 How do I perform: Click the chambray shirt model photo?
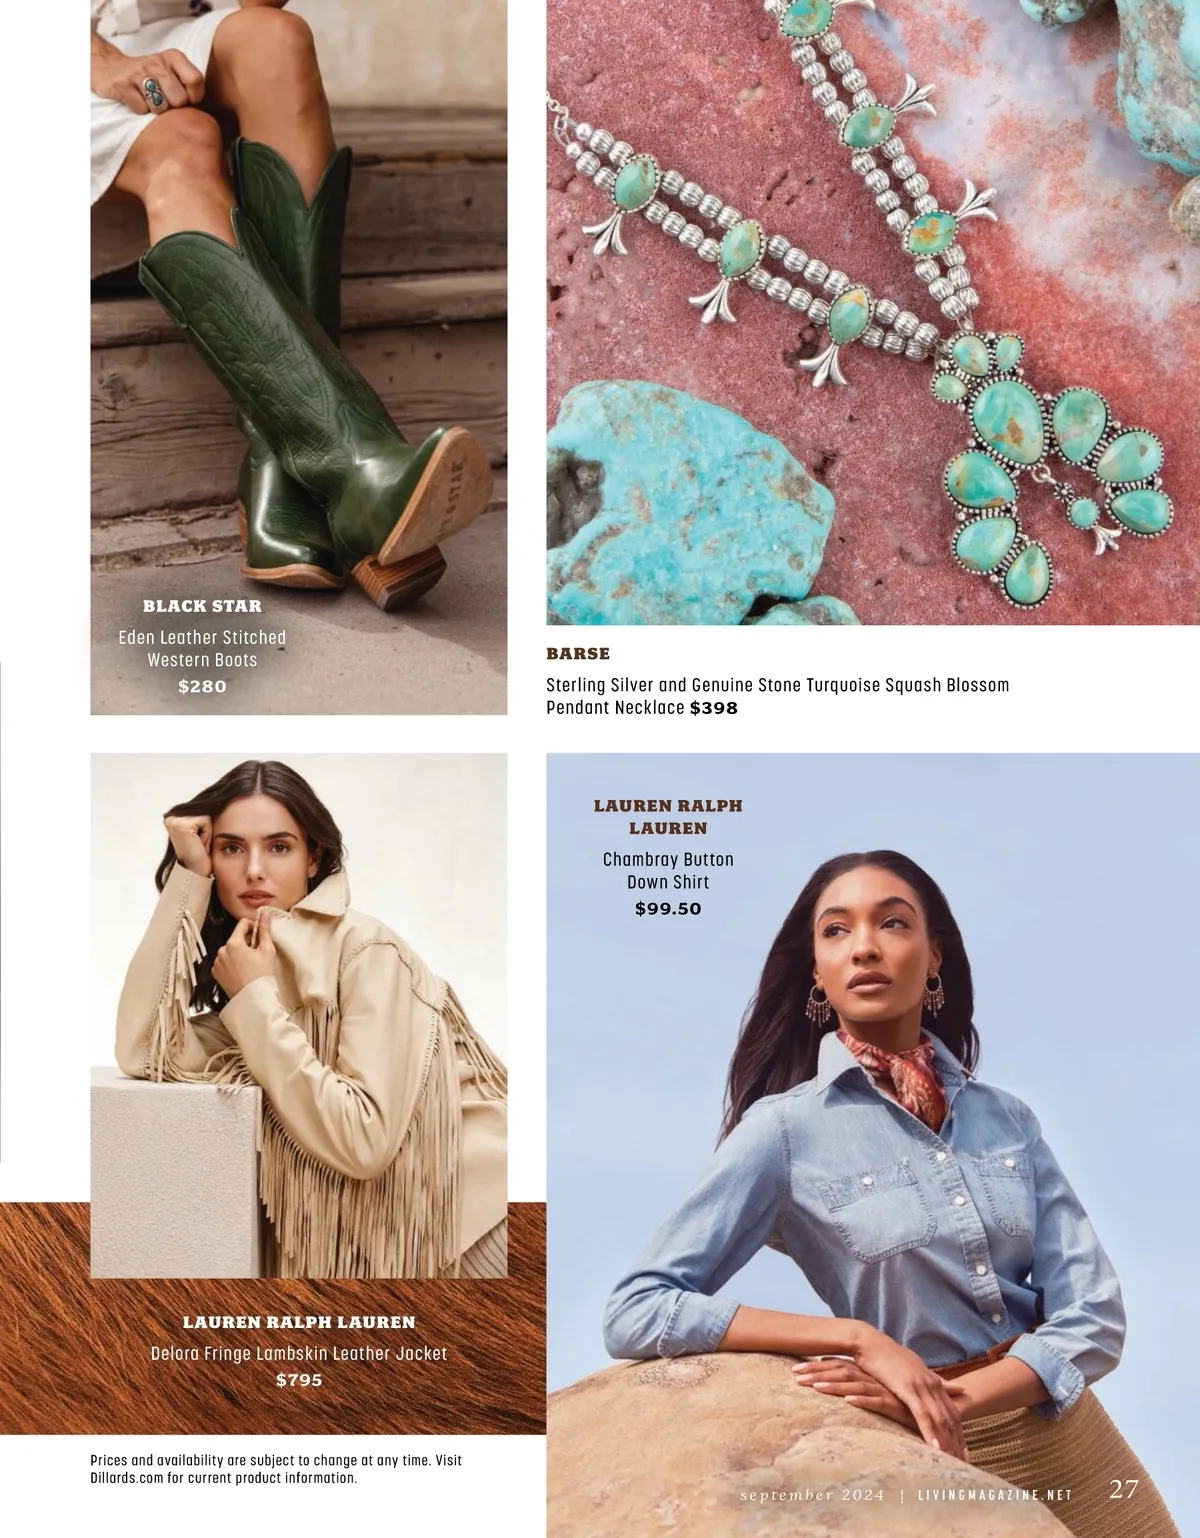tap(873, 1145)
